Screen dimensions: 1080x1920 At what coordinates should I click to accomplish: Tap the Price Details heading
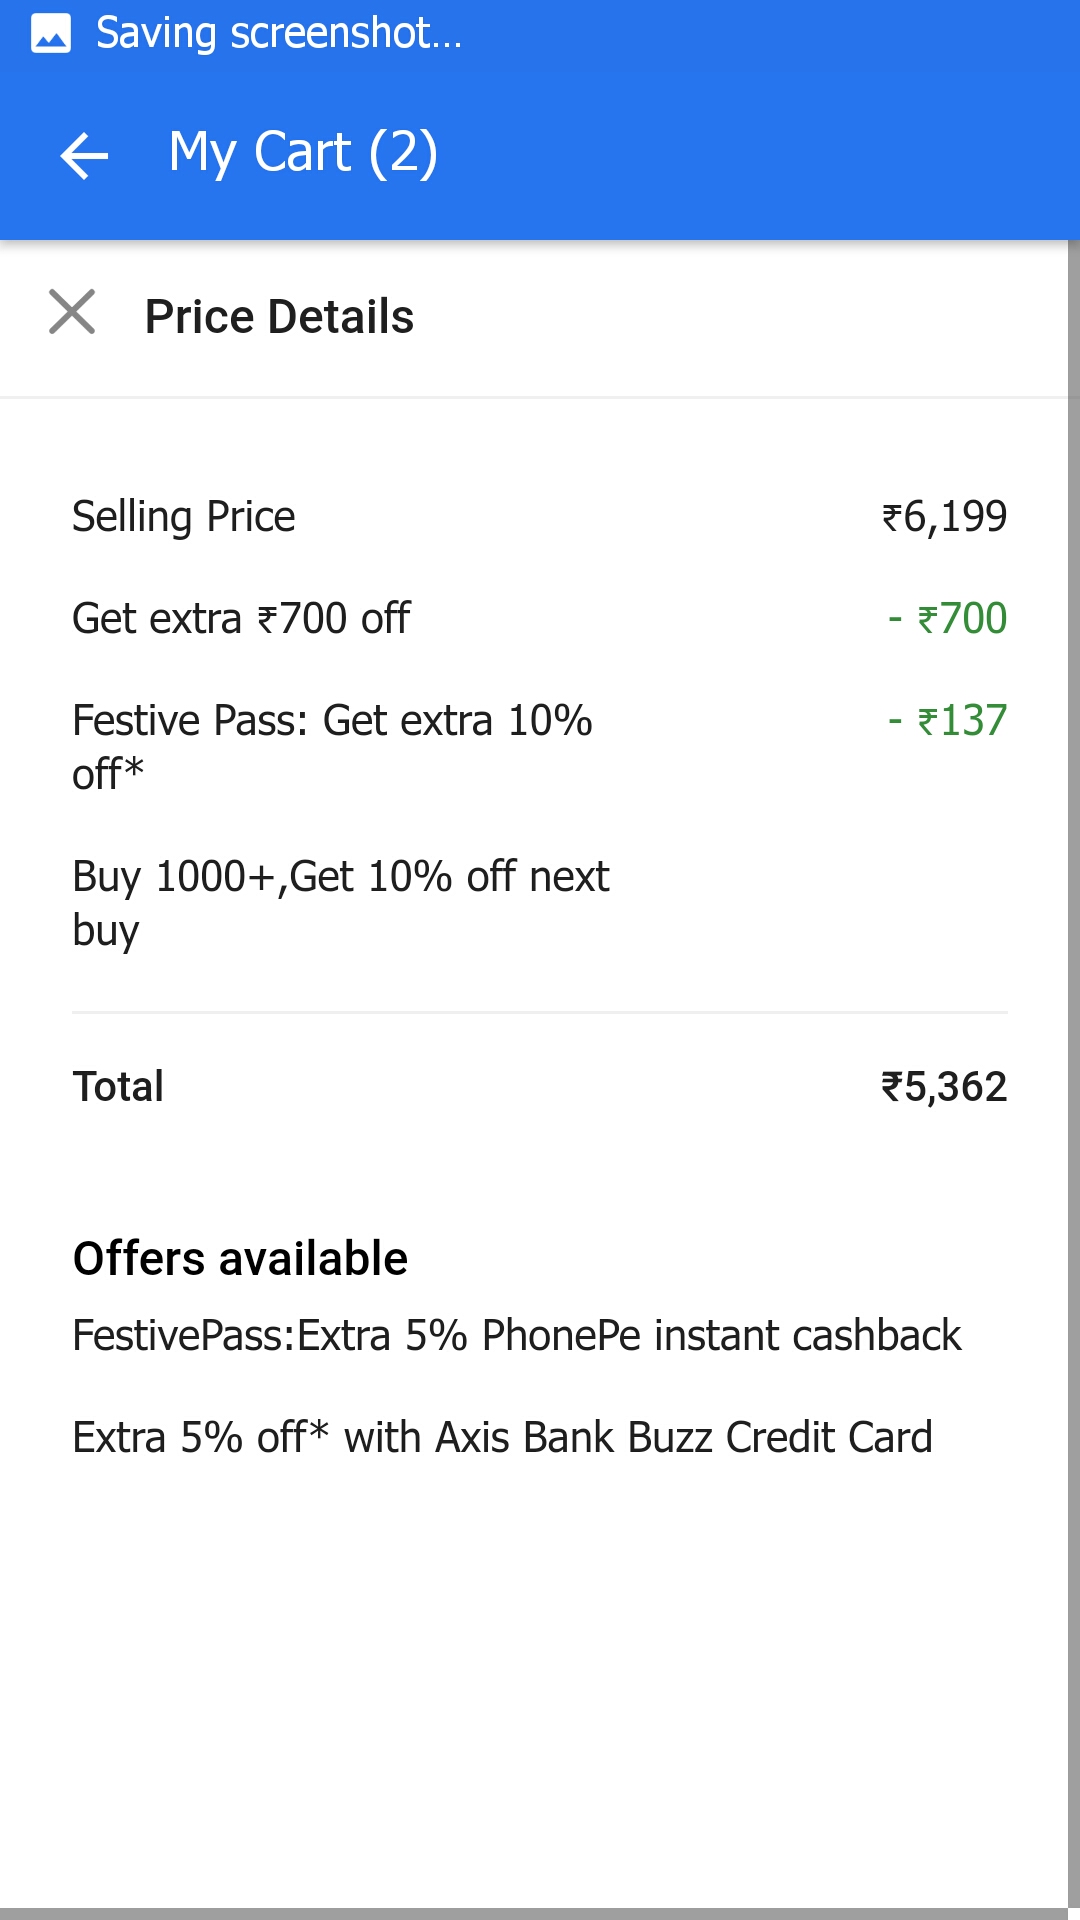point(279,317)
